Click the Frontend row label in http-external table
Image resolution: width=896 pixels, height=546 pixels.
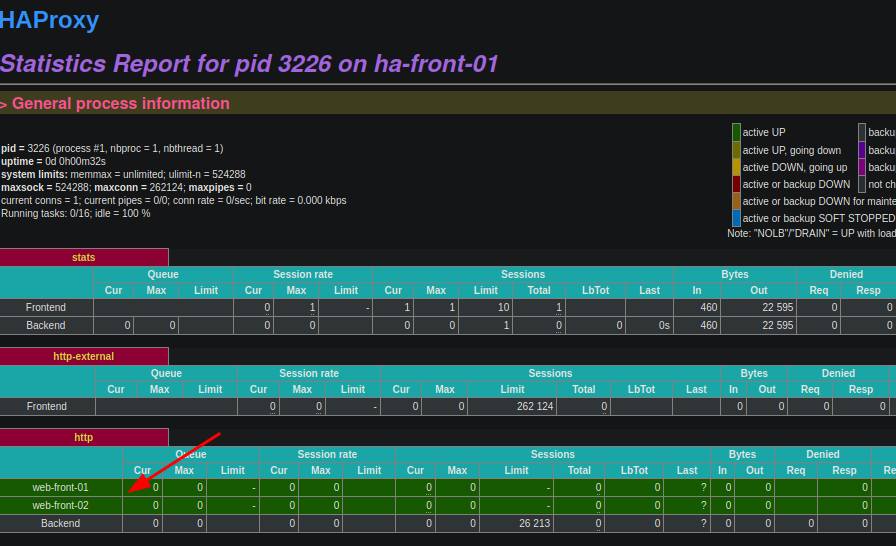tap(47, 407)
